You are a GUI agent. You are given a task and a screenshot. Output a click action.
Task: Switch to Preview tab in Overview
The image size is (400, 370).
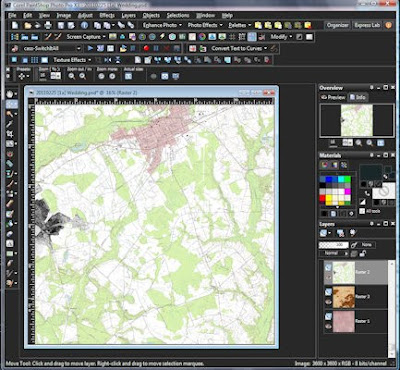point(333,97)
